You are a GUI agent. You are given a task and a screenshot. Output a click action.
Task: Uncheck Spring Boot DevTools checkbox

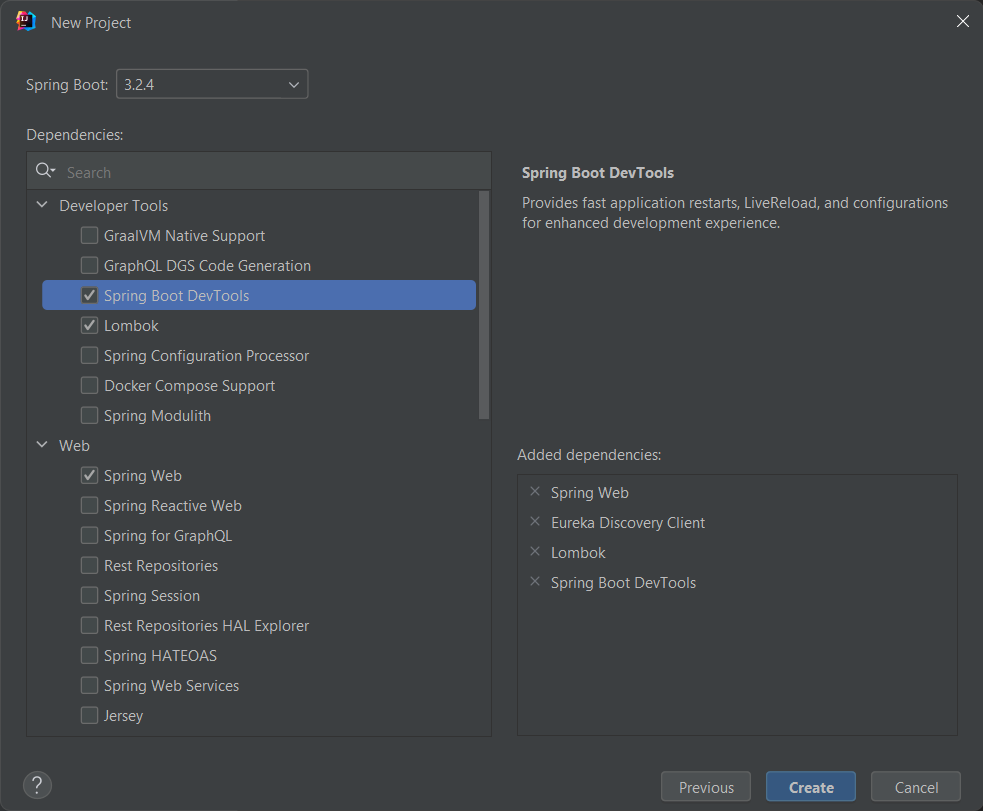coord(90,296)
